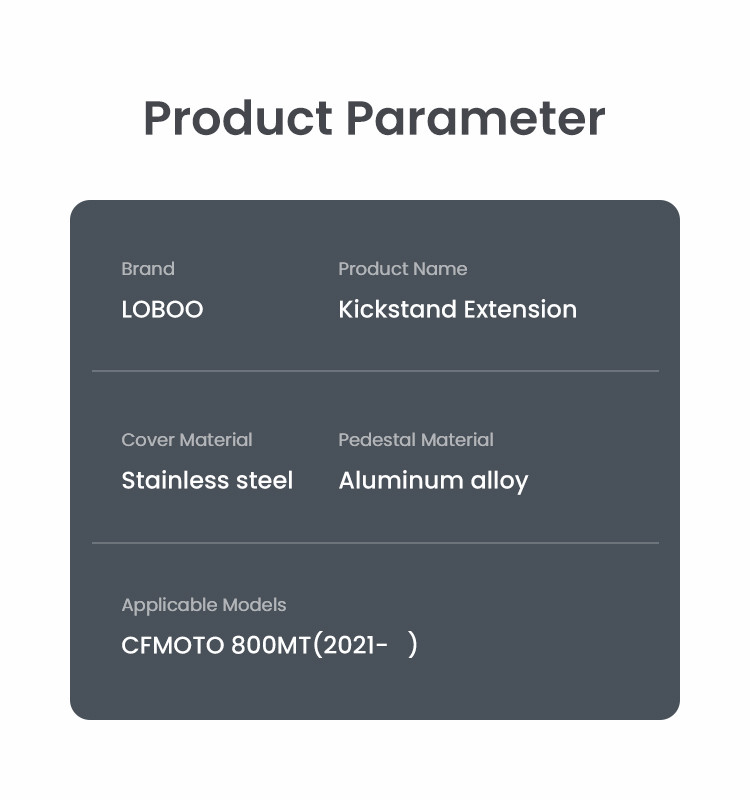The image size is (750, 800).
Task: Click the word "CFMOTO" in the model text
Action: click(x=173, y=646)
